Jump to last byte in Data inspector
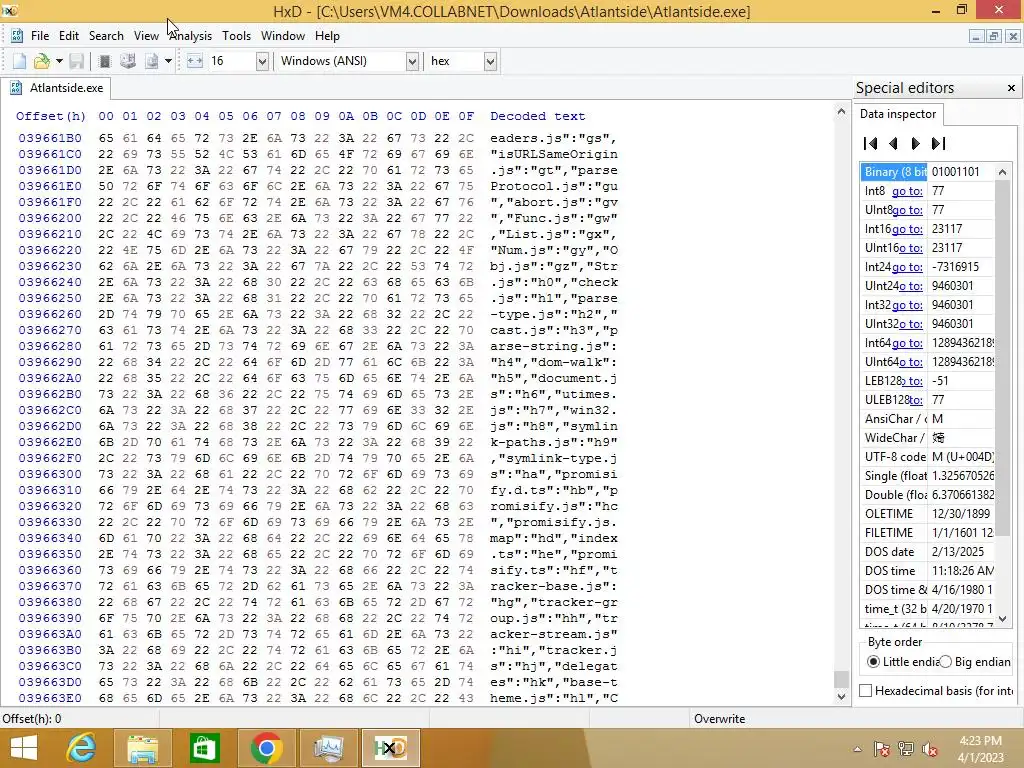This screenshot has width=1024, height=768. tap(938, 144)
